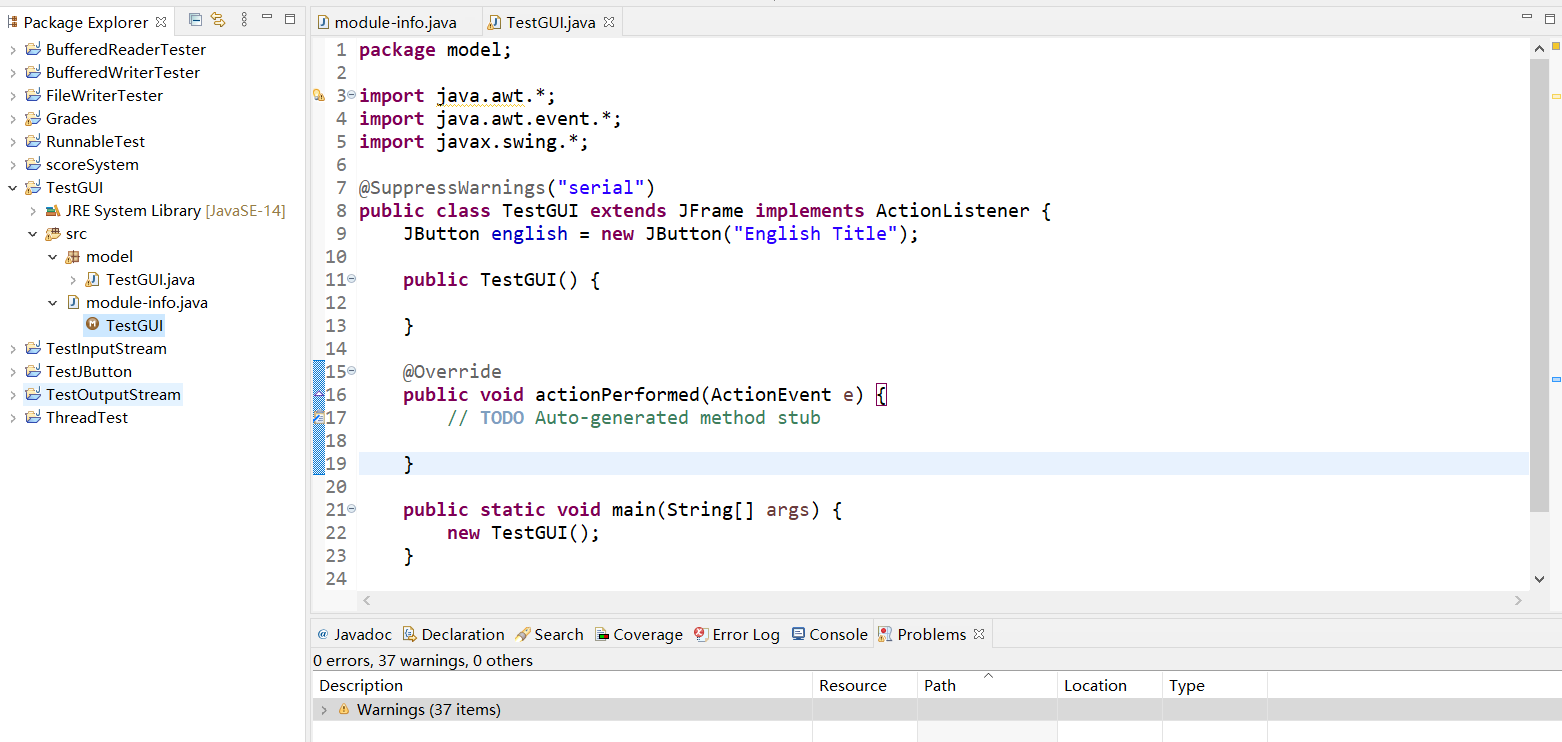The image size is (1562, 742).
Task: Click the Coverage view icon
Action: click(x=601, y=634)
